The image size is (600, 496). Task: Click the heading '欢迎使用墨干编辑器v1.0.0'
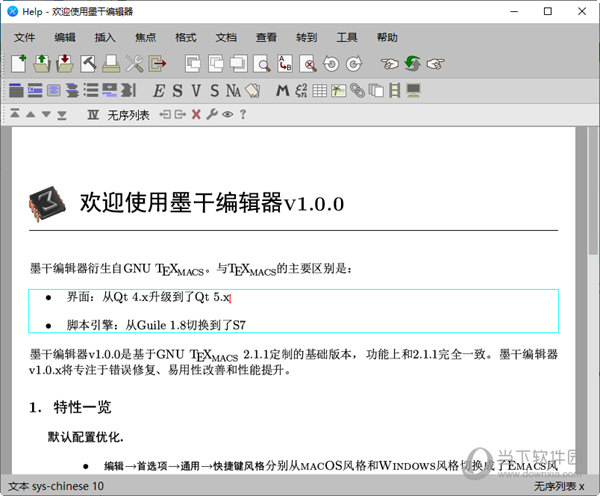(212, 202)
